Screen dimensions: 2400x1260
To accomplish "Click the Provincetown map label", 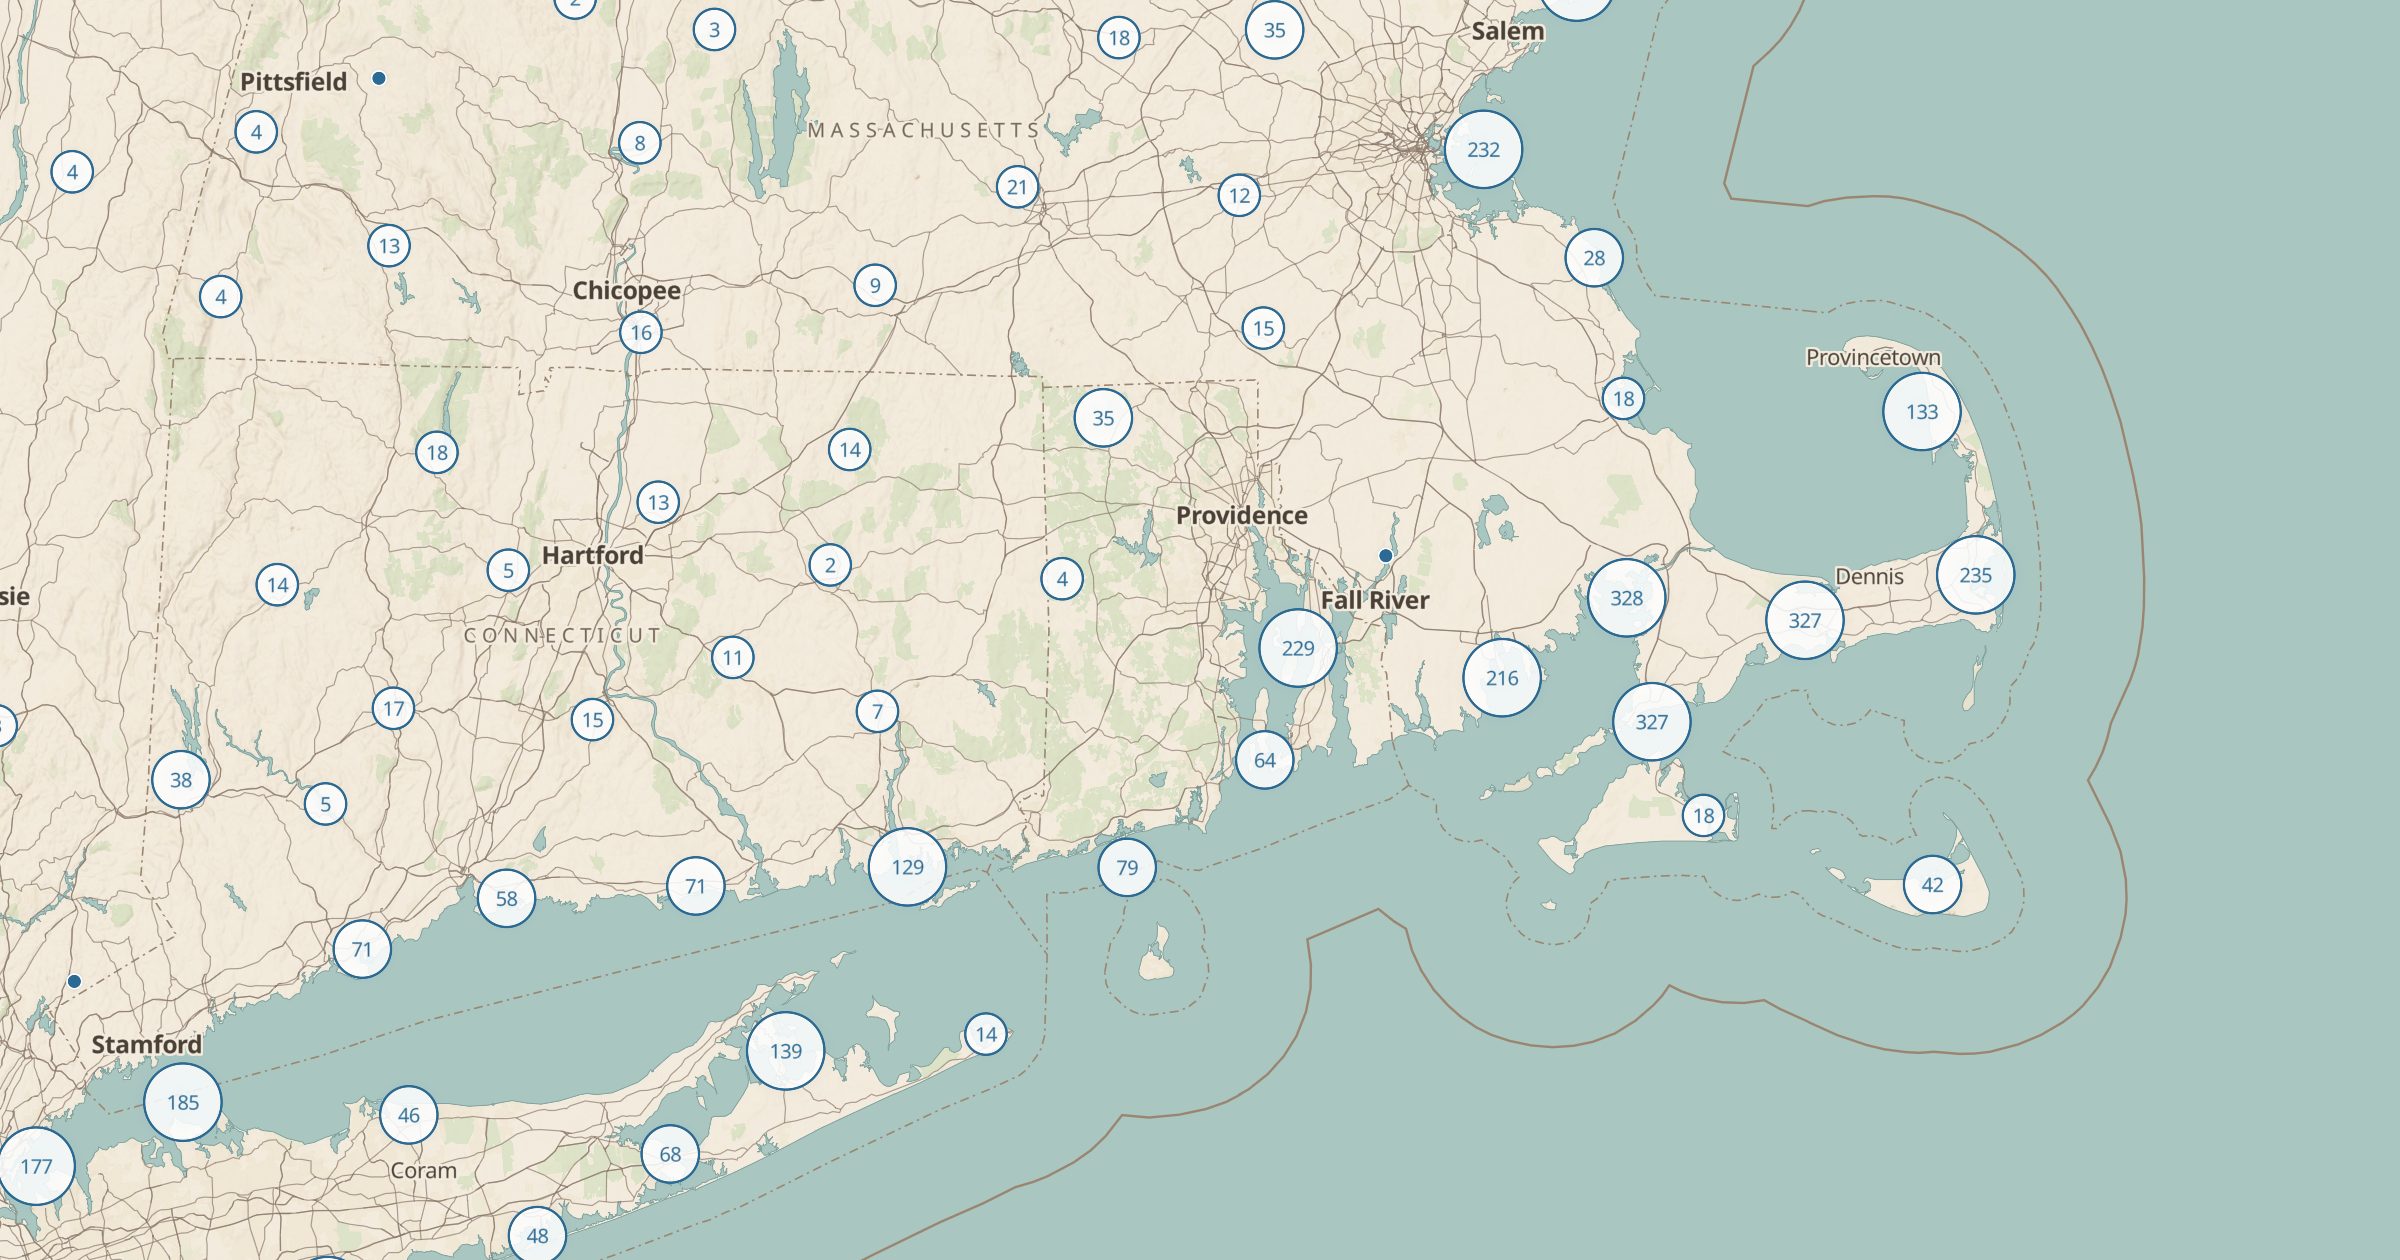I will (1873, 357).
